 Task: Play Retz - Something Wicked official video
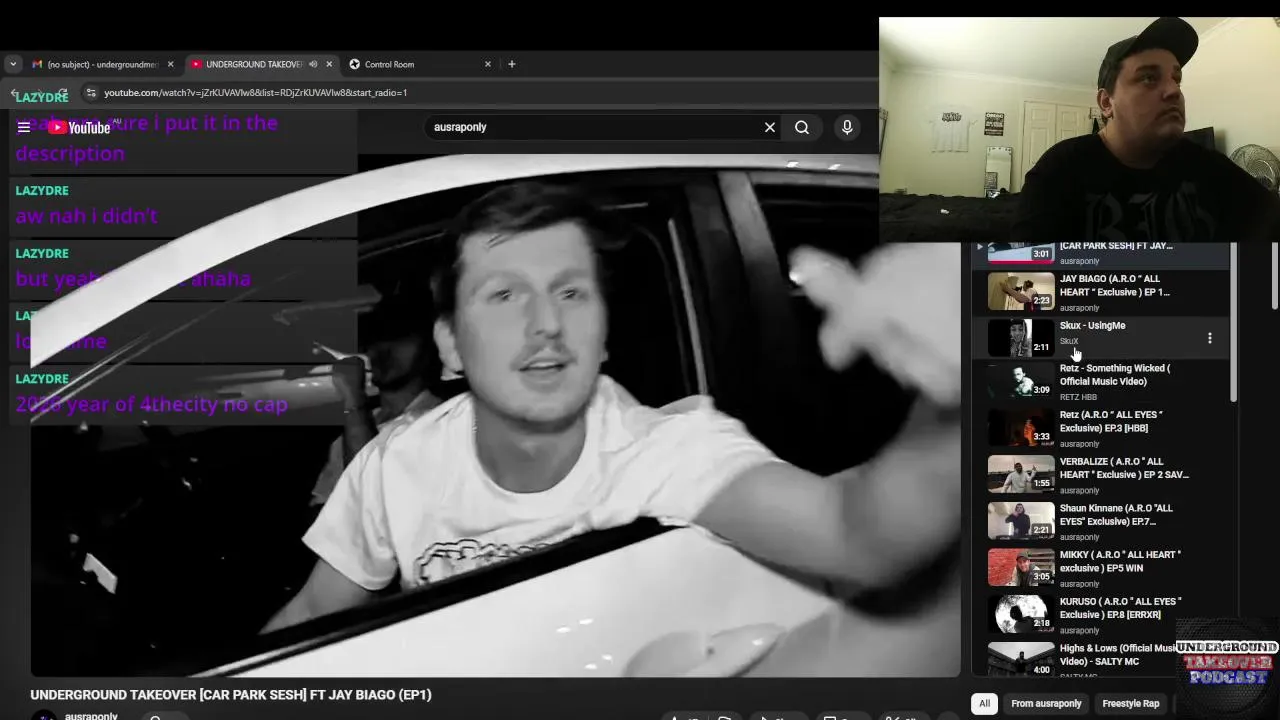1114,375
